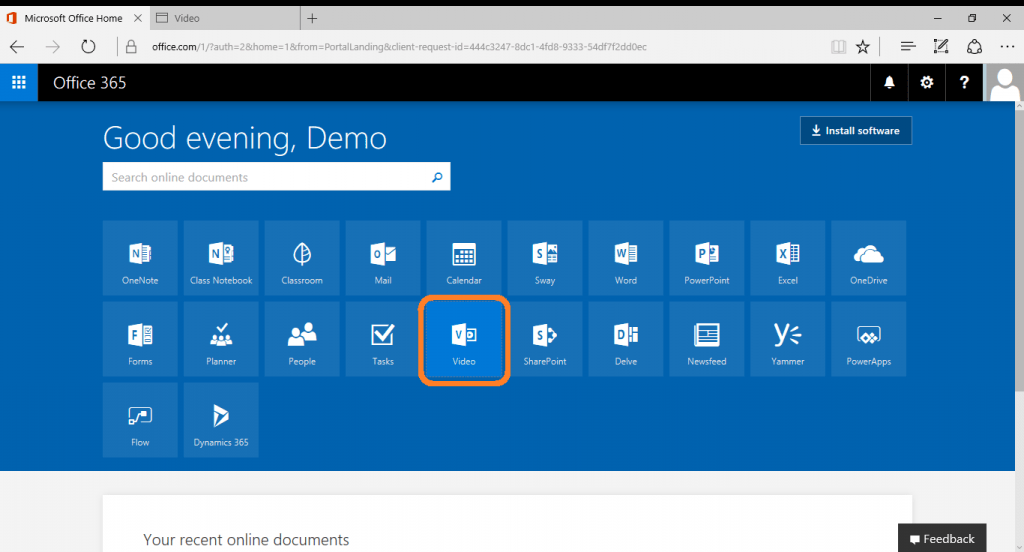The image size is (1024, 552).
Task: Refresh the current page
Action: 88,46
